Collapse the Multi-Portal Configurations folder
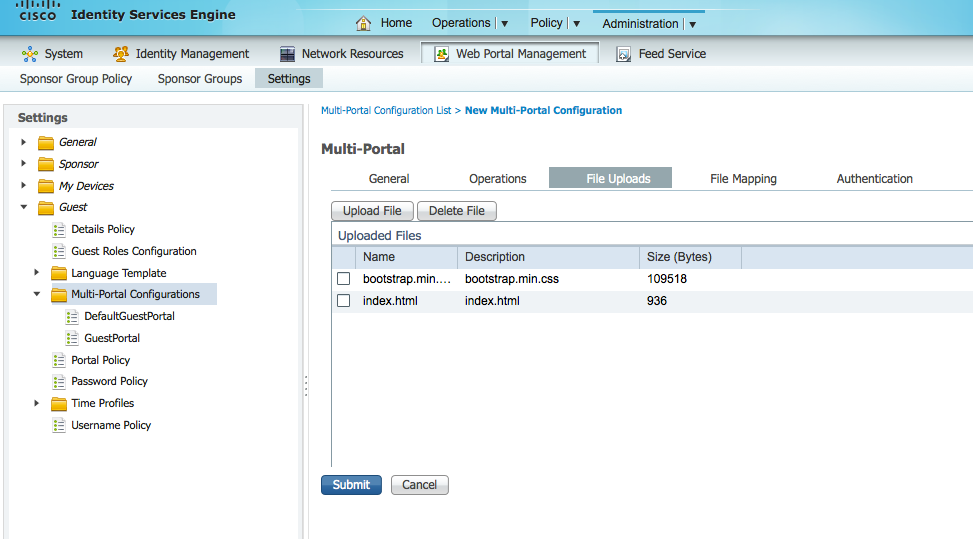The image size is (973, 539). pyautogui.click(x=37, y=294)
